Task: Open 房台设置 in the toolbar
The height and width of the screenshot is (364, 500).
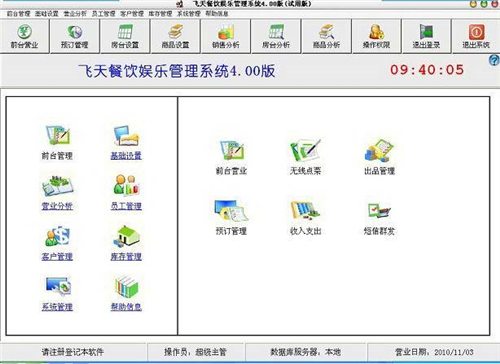Action: [125, 36]
